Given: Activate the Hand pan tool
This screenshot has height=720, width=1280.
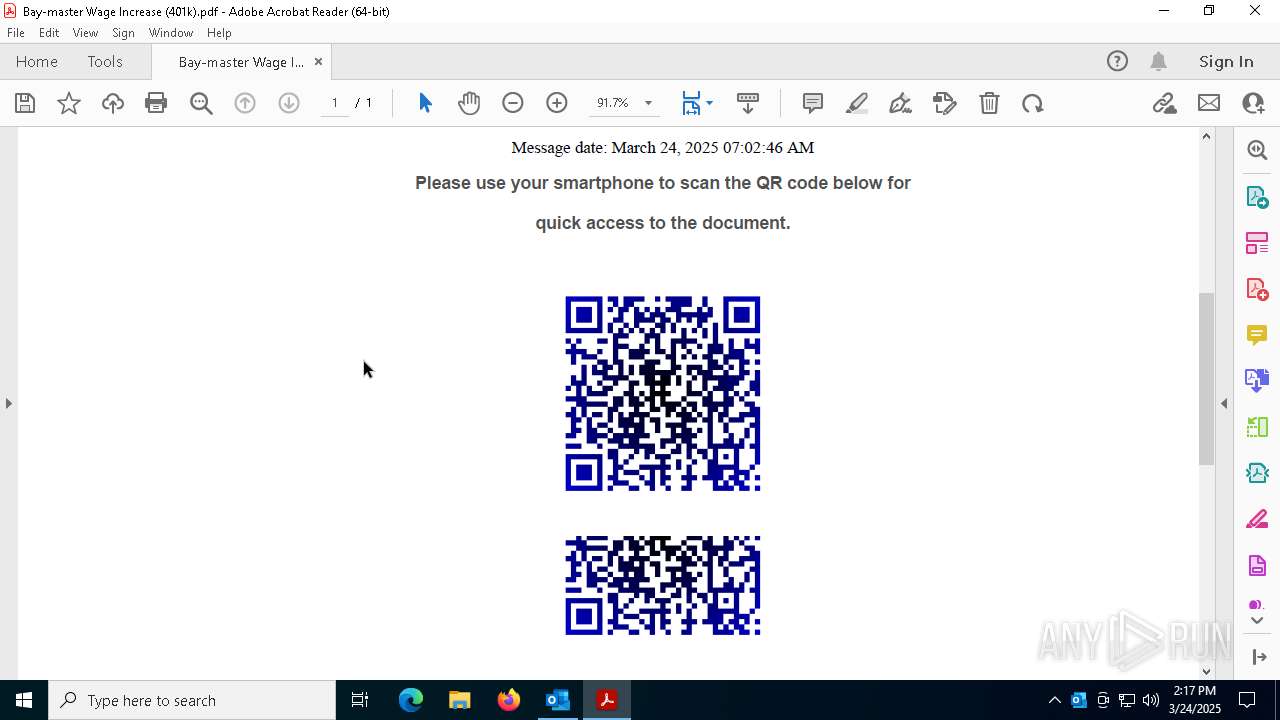Looking at the screenshot, I should point(469,103).
